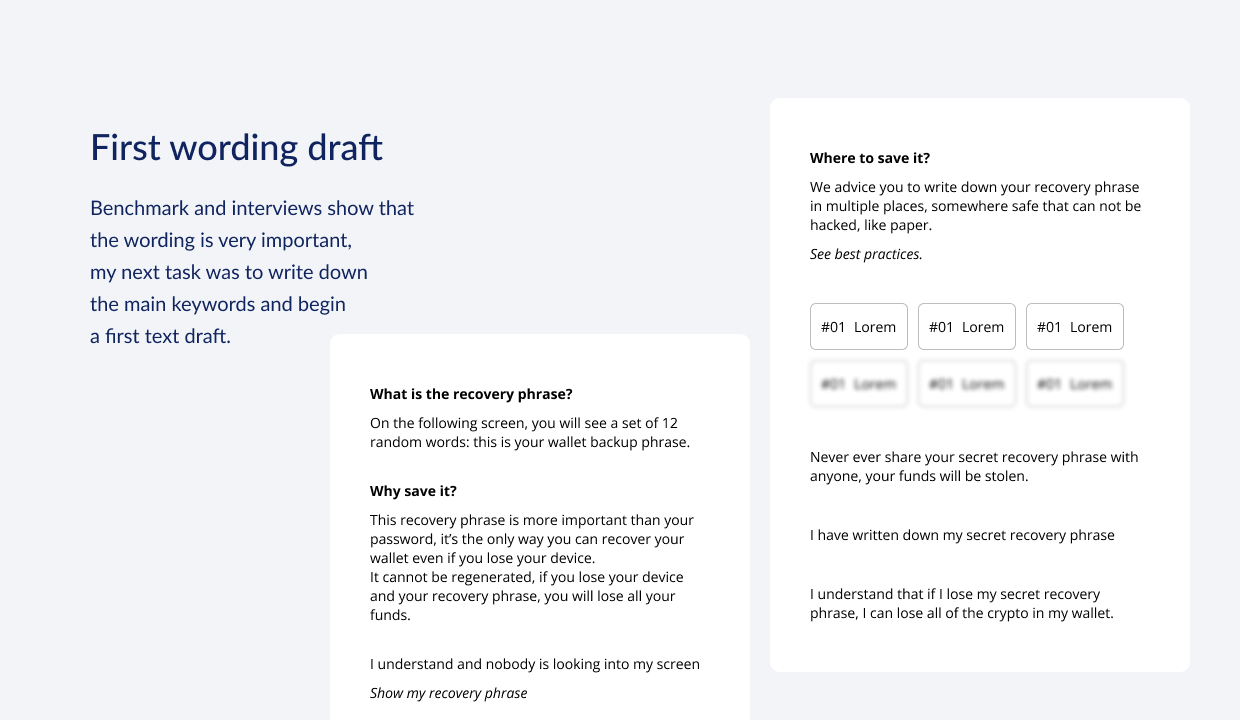Click the 'Where to save it?' heading
Screen dimensions: 1240x720
pyautogui.click(x=870, y=158)
